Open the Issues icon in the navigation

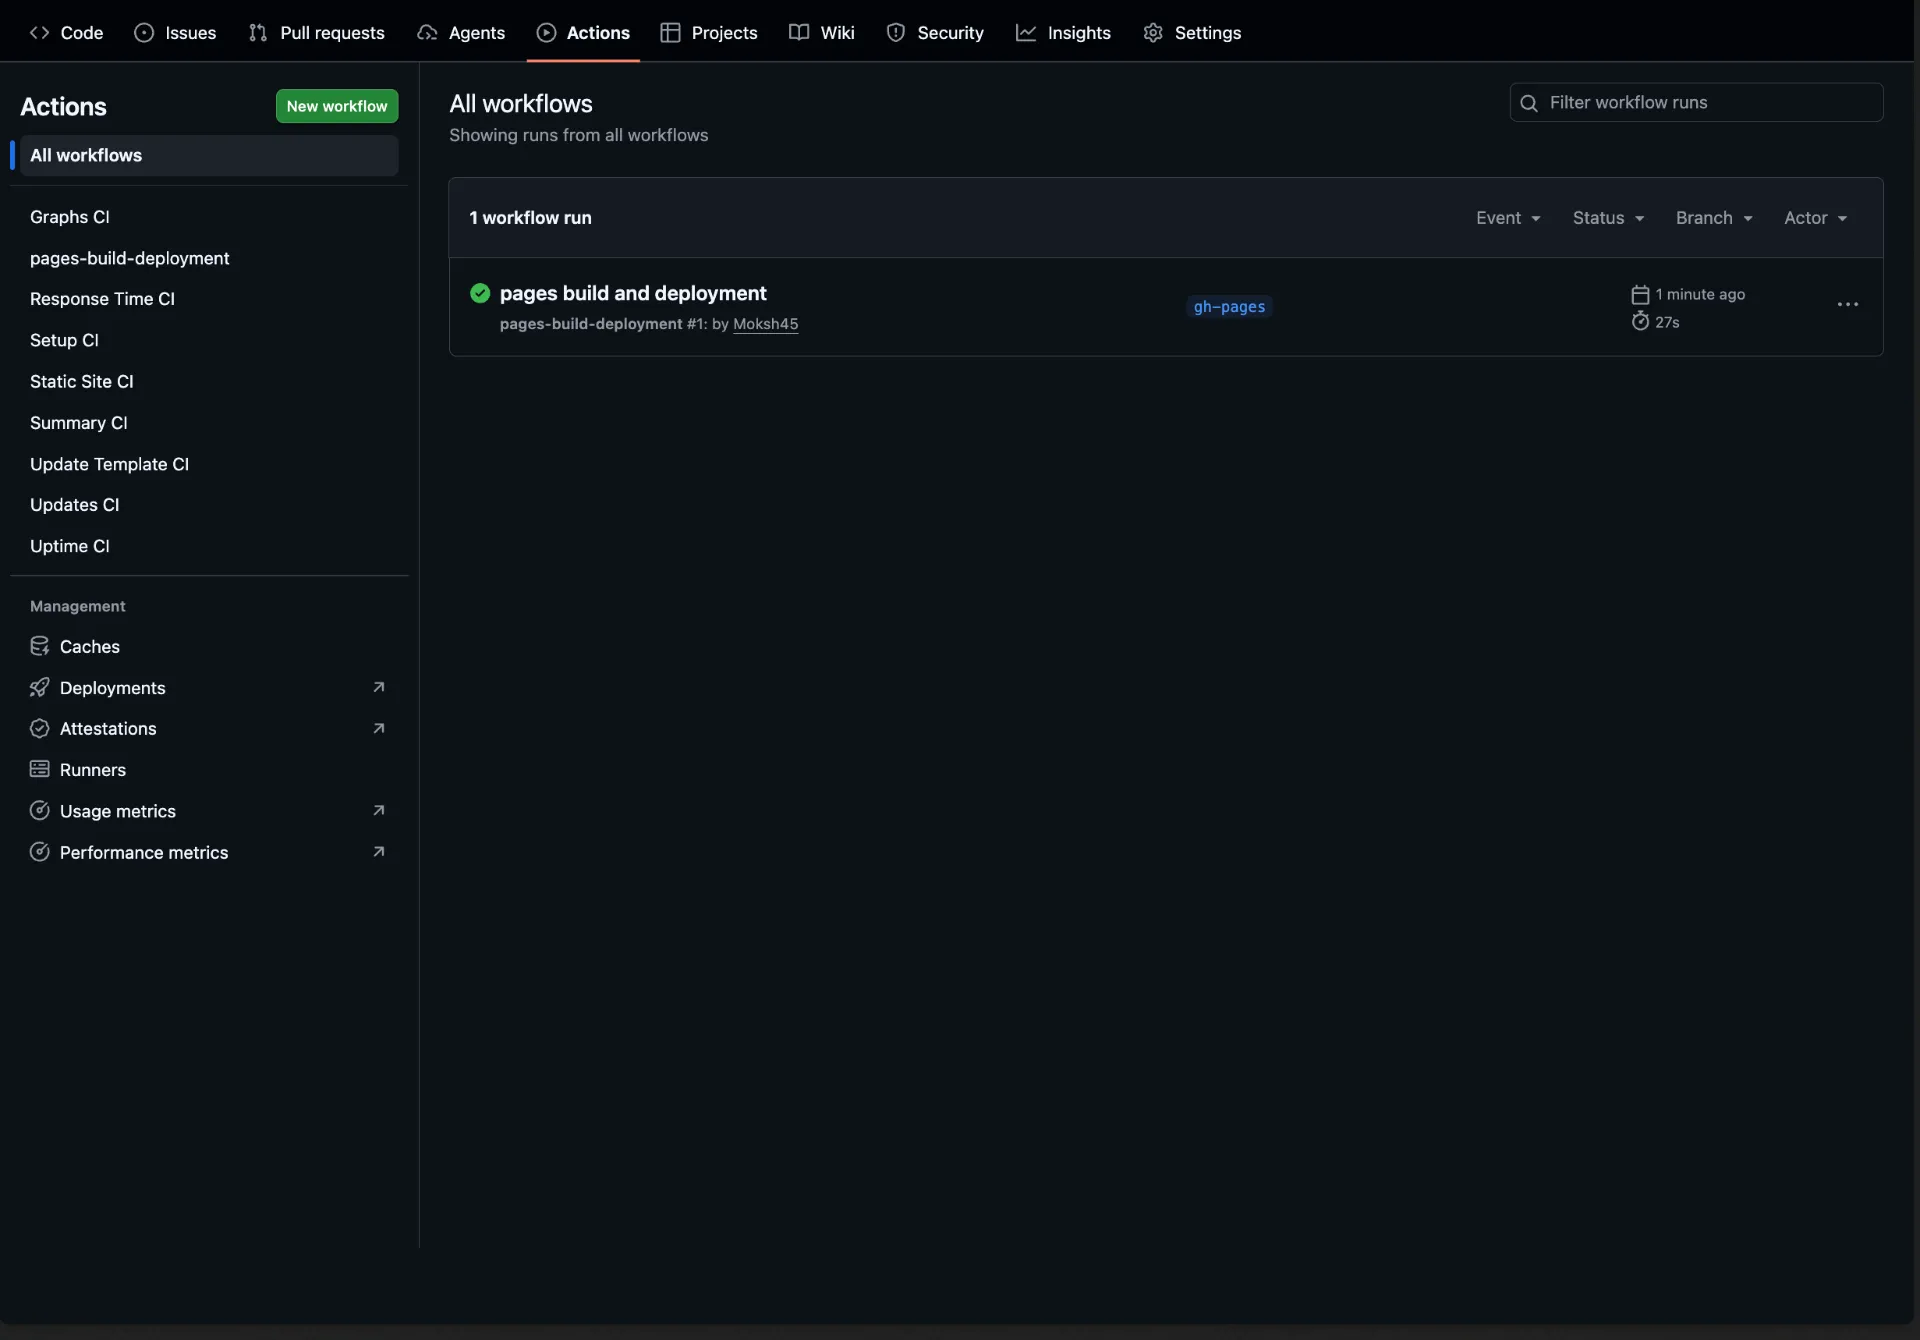coord(145,32)
